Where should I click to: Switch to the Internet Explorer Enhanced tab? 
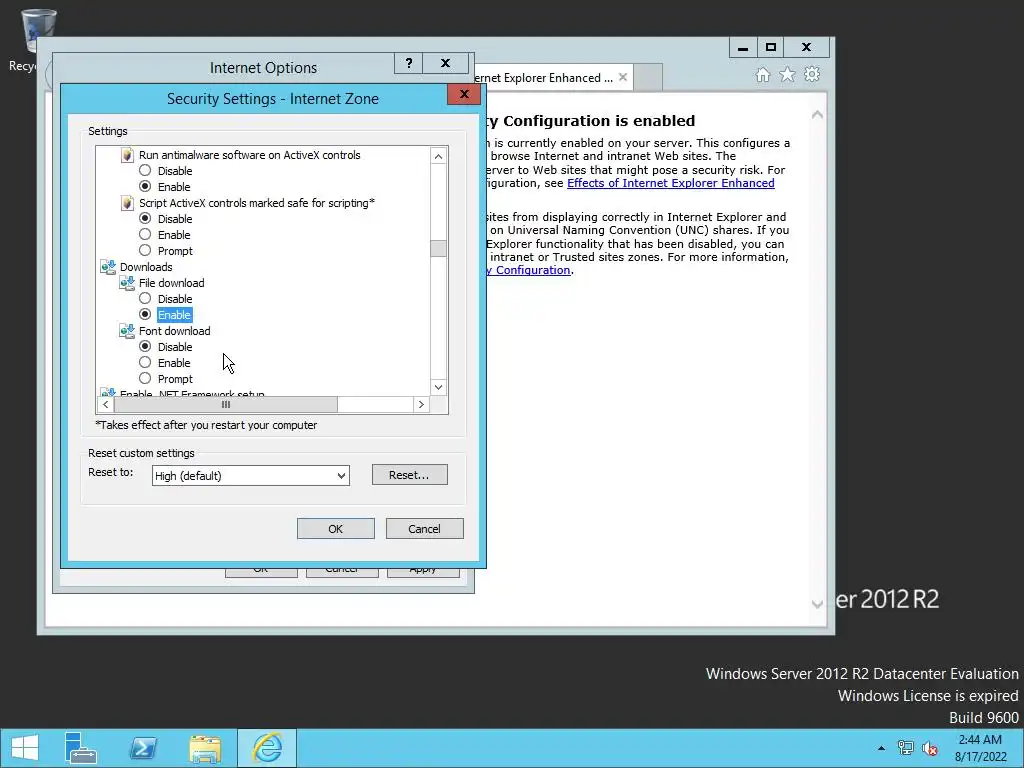(543, 78)
